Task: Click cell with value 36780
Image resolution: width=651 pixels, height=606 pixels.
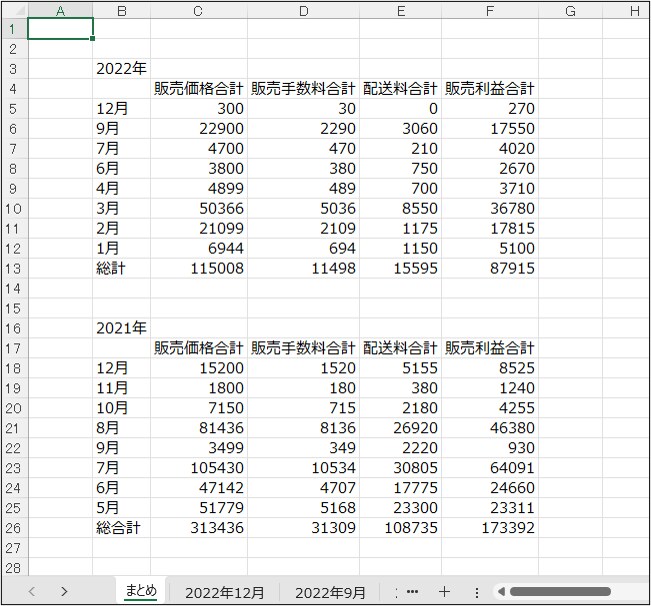Action: pos(490,208)
